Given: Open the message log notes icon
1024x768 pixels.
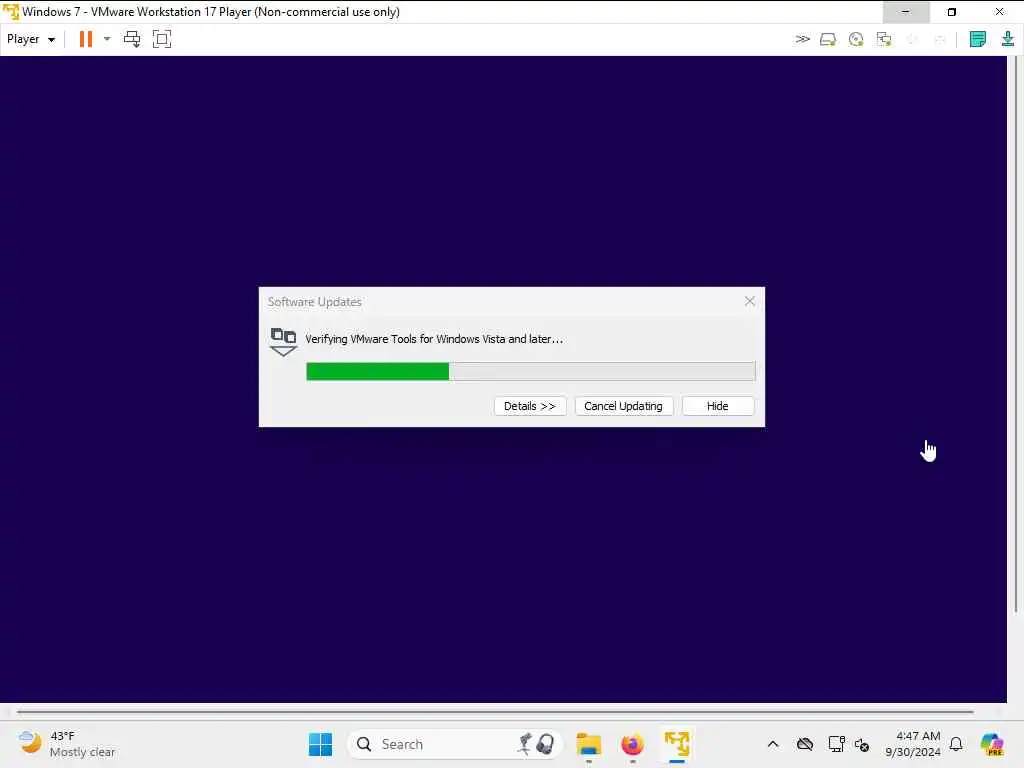Looking at the screenshot, I should point(978,39).
